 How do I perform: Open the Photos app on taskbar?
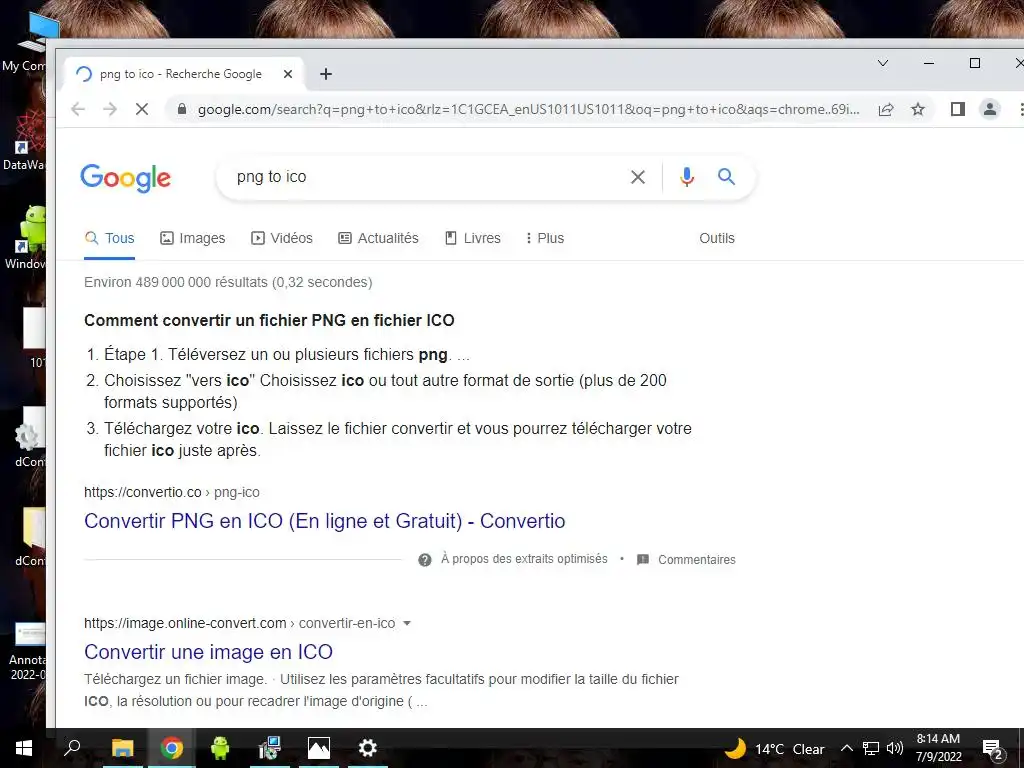(x=319, y=748)
